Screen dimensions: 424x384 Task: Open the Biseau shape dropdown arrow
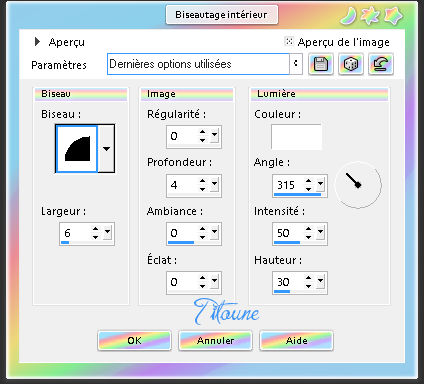(106, 149)
